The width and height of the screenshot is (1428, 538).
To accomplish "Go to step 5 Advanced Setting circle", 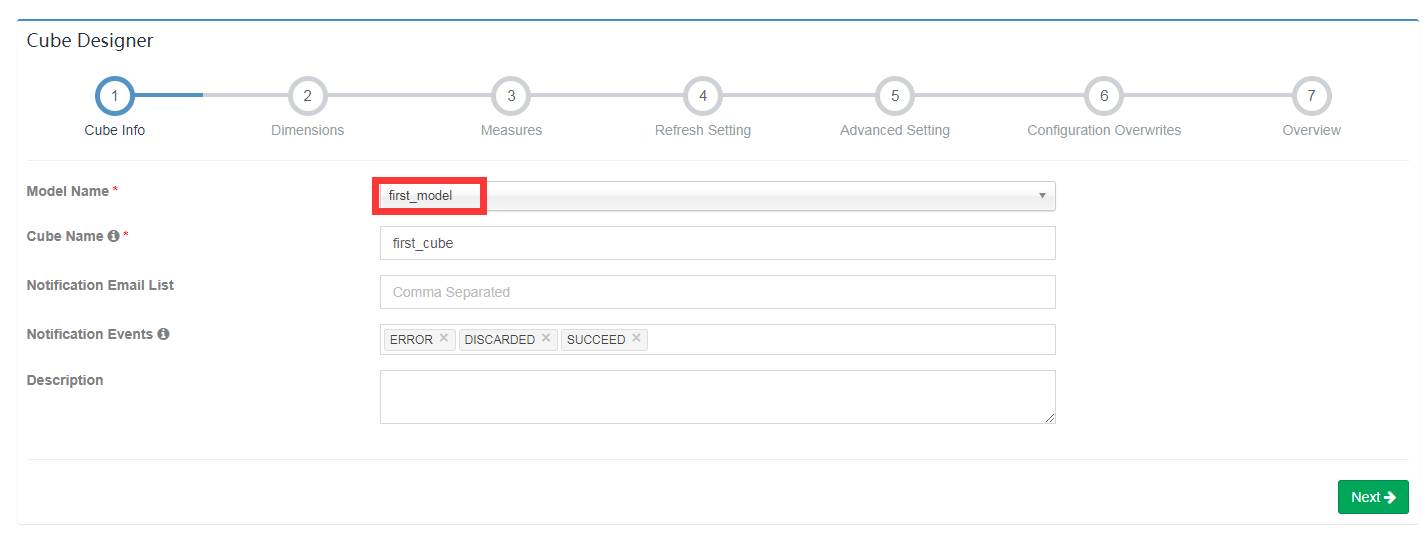I will coord(895,96).
